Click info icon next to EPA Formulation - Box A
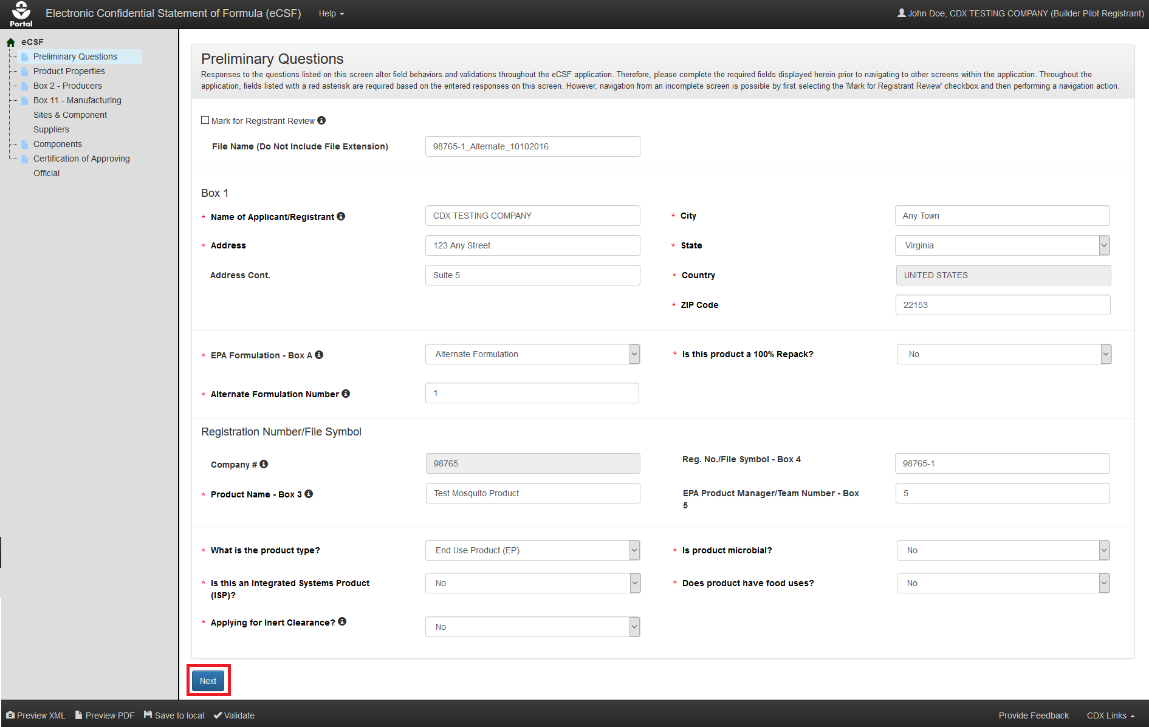 tap(320, 355)
